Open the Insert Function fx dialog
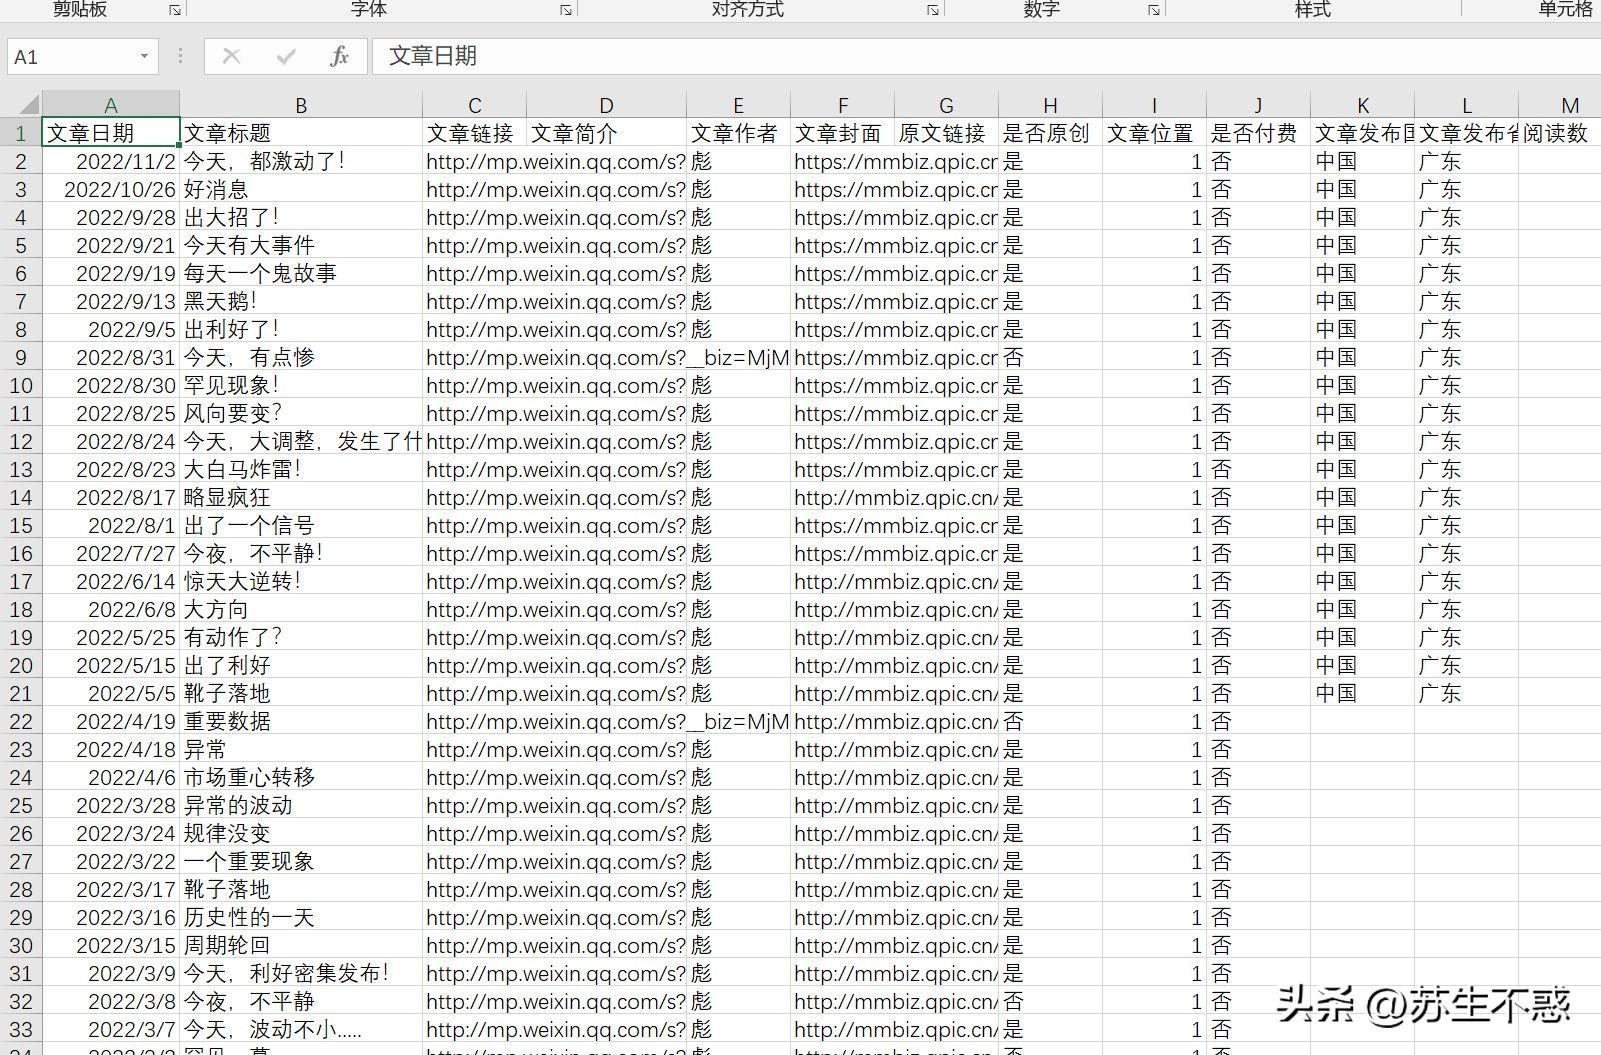Image resolution: width=1601 pixels, height=1055 pixels. click(x=339, y=56)
